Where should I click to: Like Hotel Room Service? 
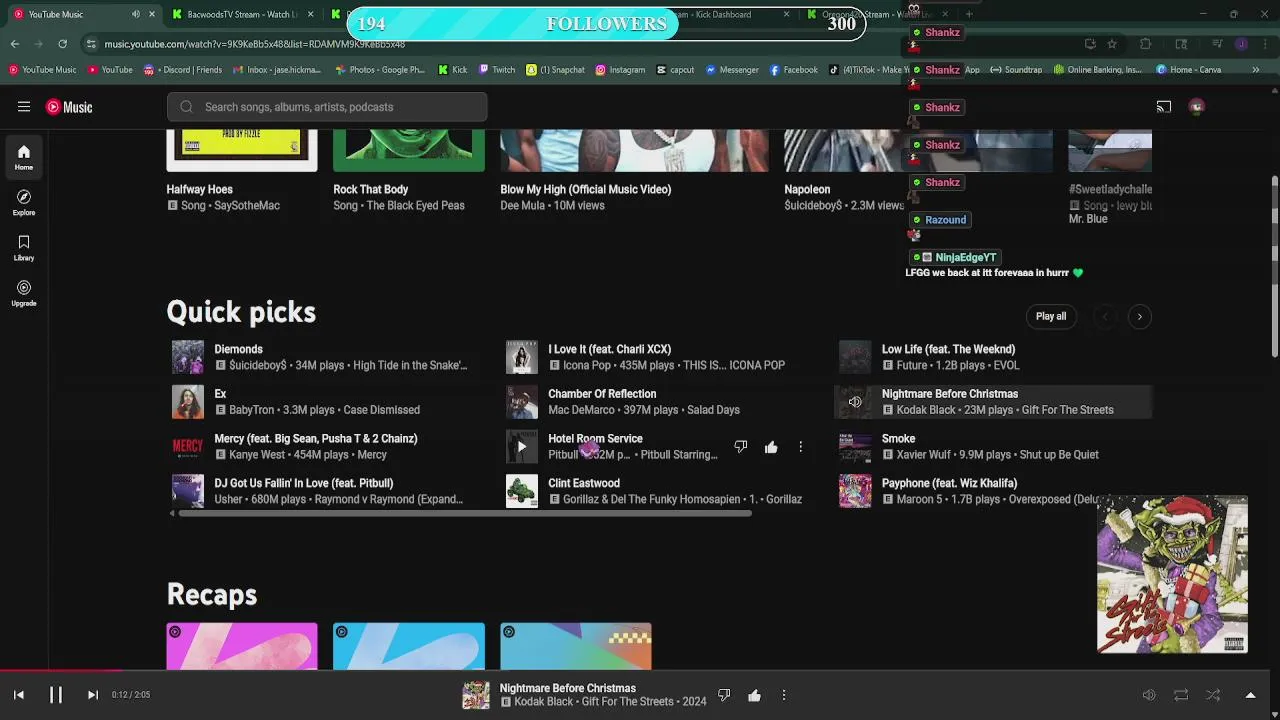[x=771, y=447]
